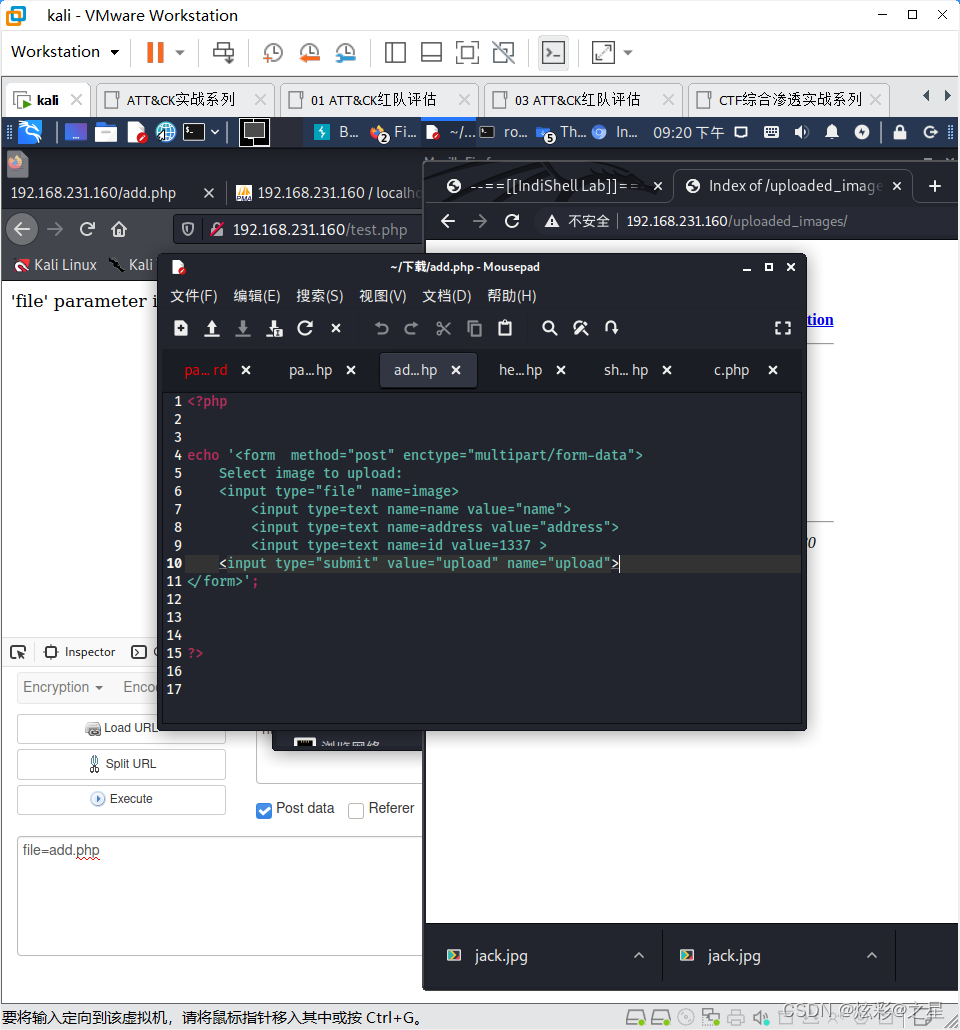Viewport: 960px width, 1030px height.
Task: Click VMware take snapshot icon
Action: point(273,53)
